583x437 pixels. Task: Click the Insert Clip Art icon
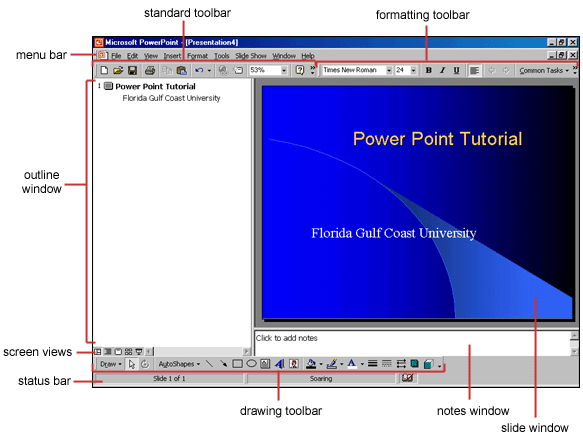(294, 363)
